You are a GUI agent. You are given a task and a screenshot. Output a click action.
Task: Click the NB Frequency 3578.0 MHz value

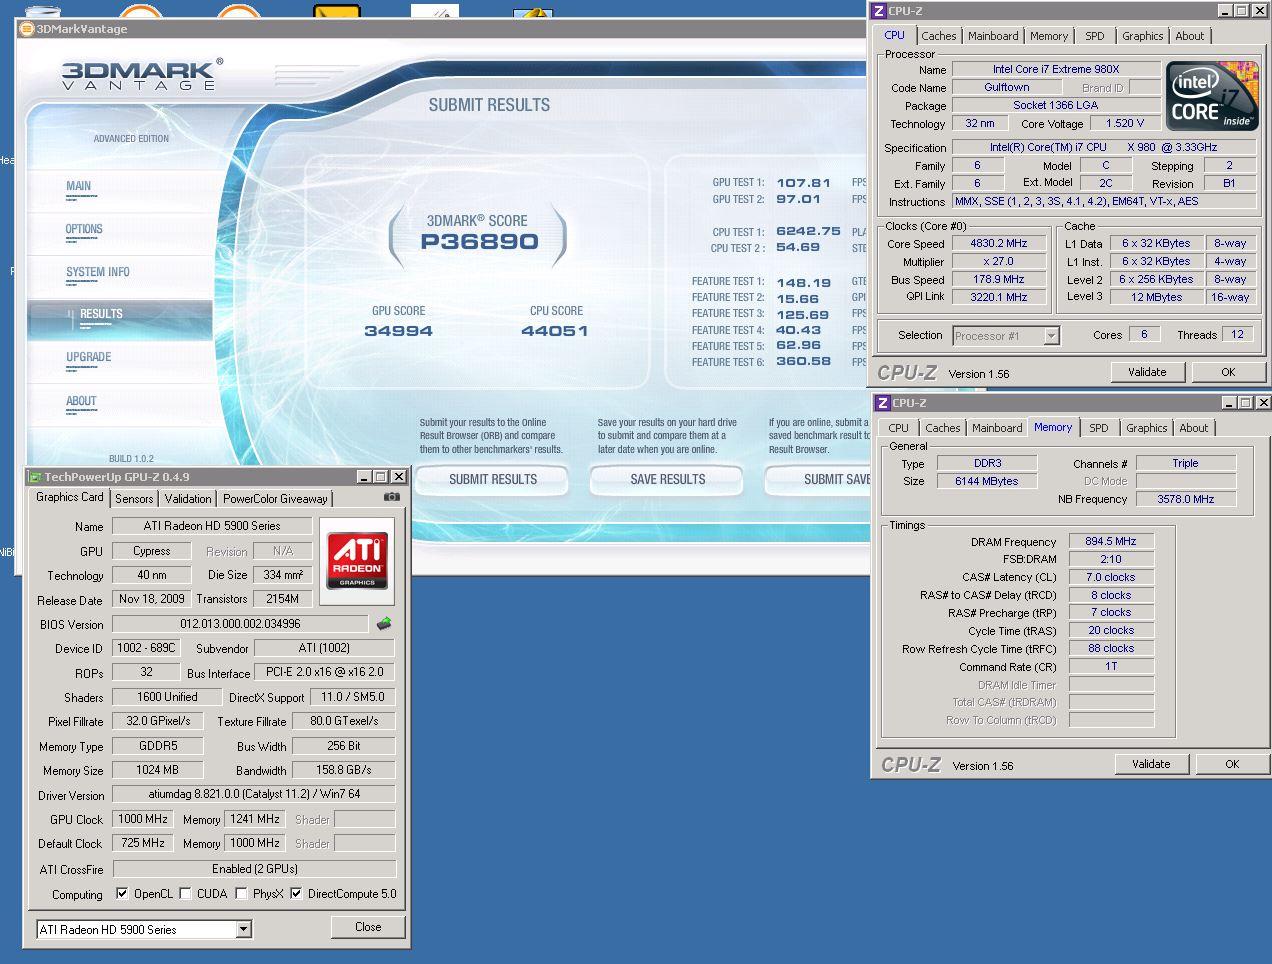coord(1186,499)
